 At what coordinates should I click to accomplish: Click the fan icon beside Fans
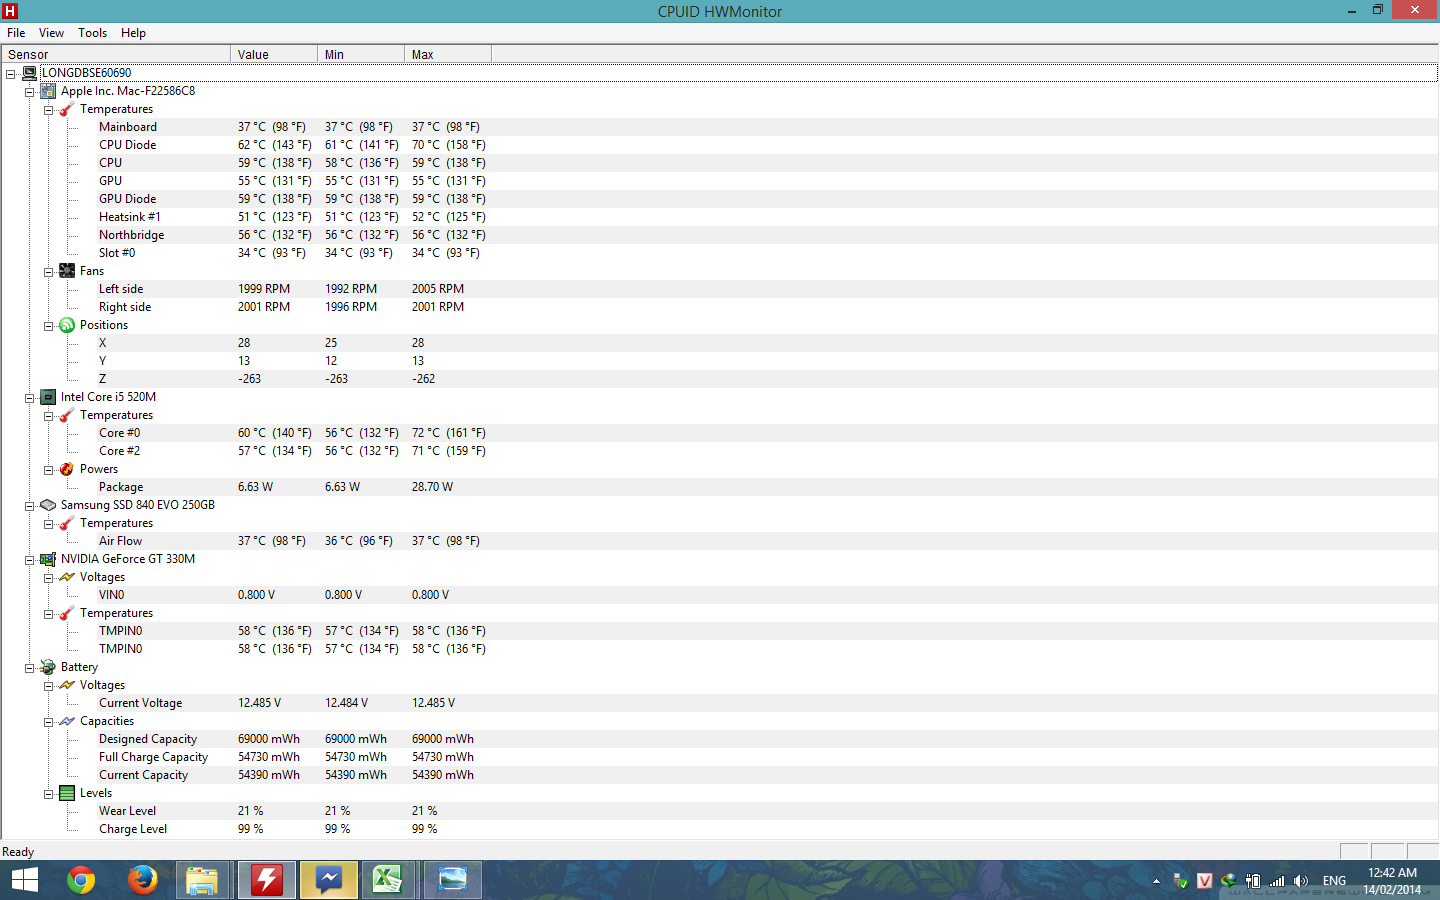pos(67,271)
